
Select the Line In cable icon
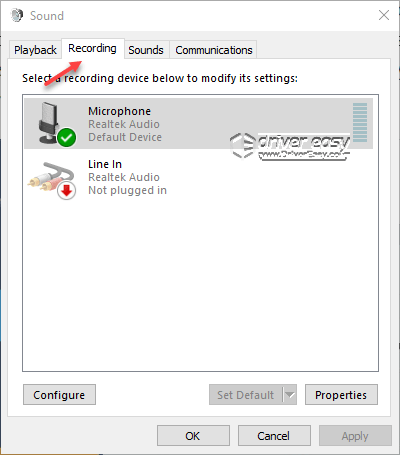pyautogui.click(x=51, y=177)
